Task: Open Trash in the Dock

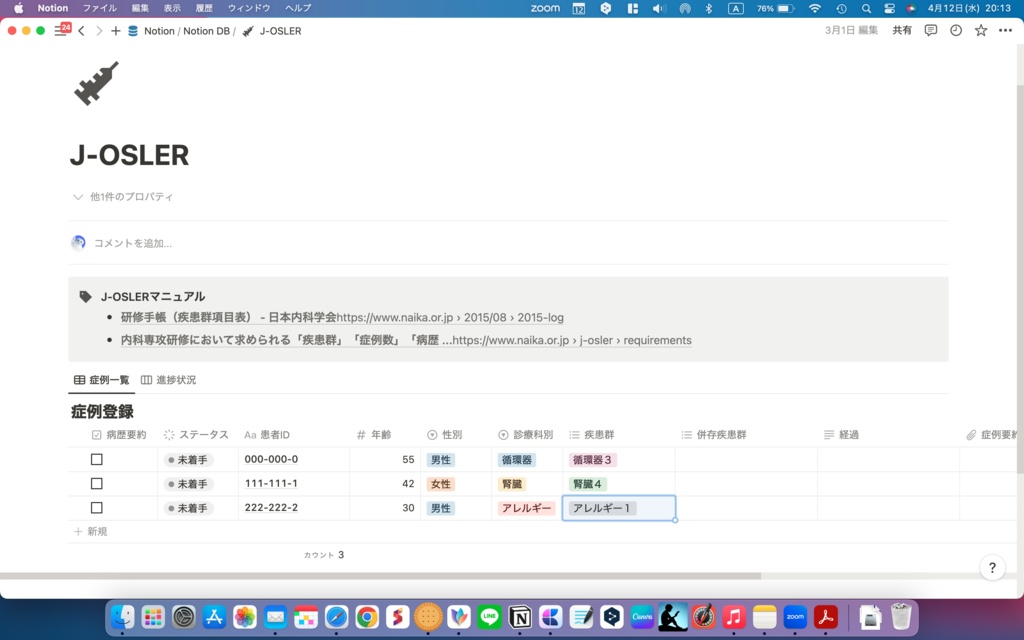Action: 901,616
